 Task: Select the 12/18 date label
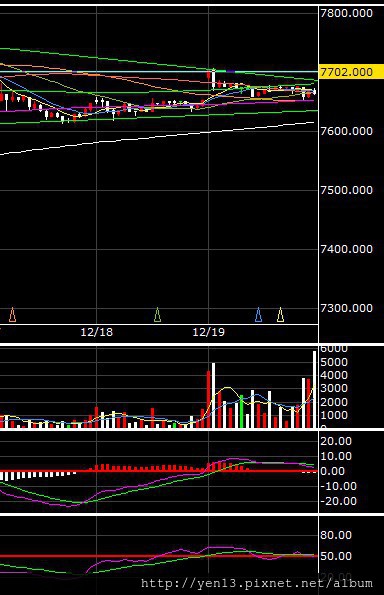[x=96, y=332]
